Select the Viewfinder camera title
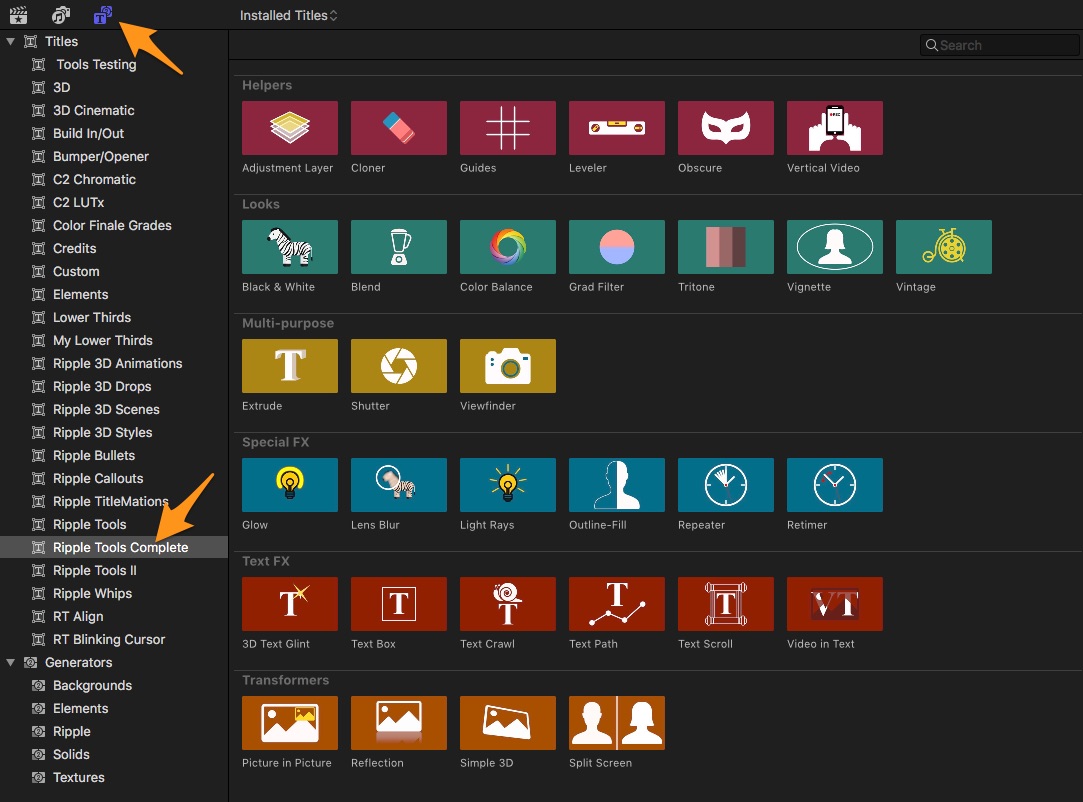 tap(508, 365)
